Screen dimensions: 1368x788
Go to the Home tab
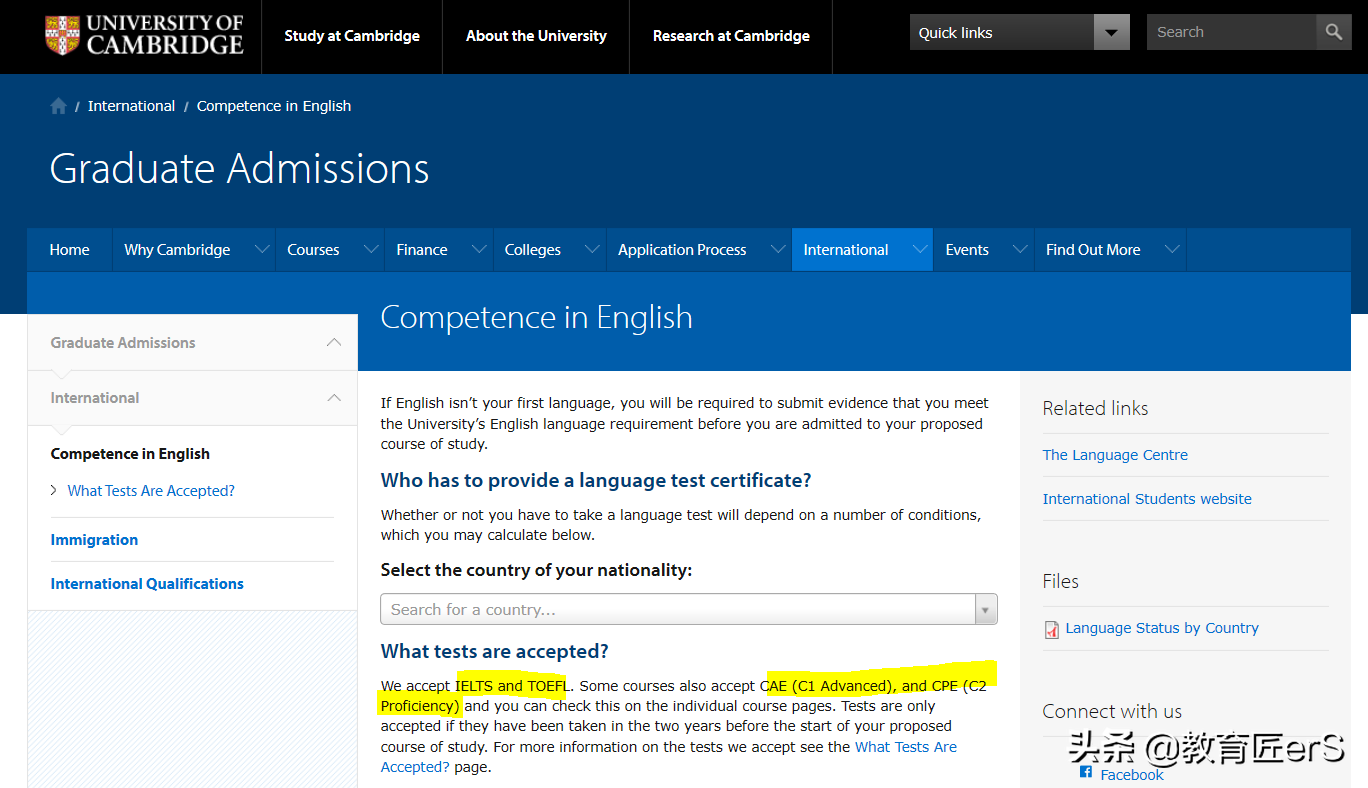tap(69, 250)
